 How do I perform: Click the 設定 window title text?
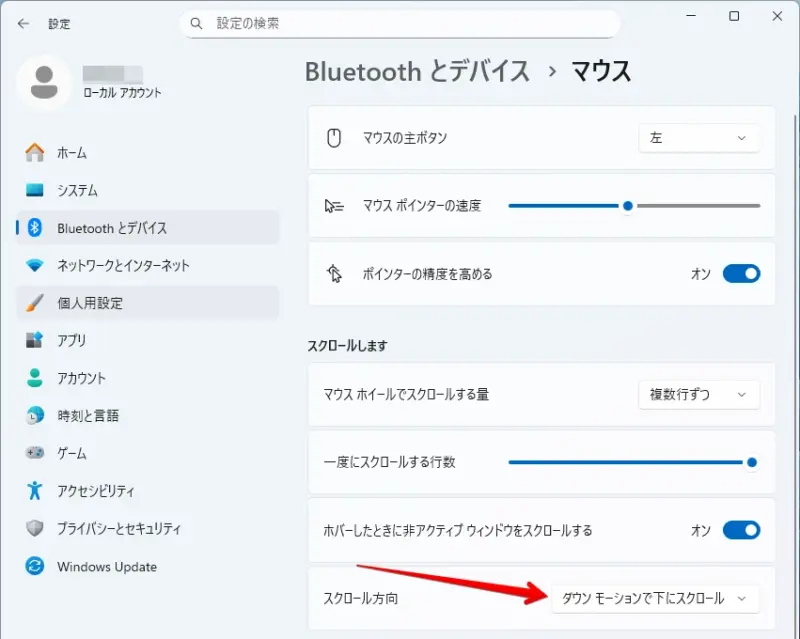coord(59,24)
